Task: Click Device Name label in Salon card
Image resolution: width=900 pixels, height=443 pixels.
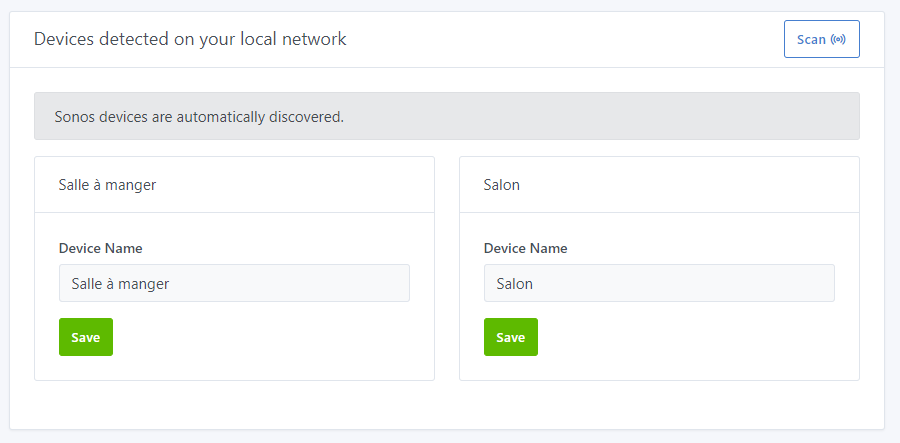Action: pyautogui.click(x=525, y=248)
